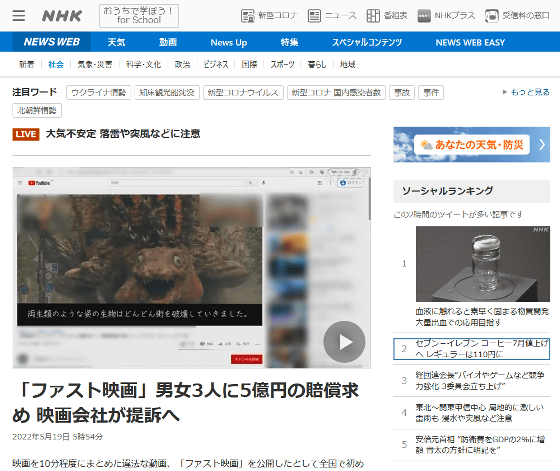The height and width of the screenshot is (471, 560).
Task: Go to the 科学・文化 category
Action: coord(144,65)
